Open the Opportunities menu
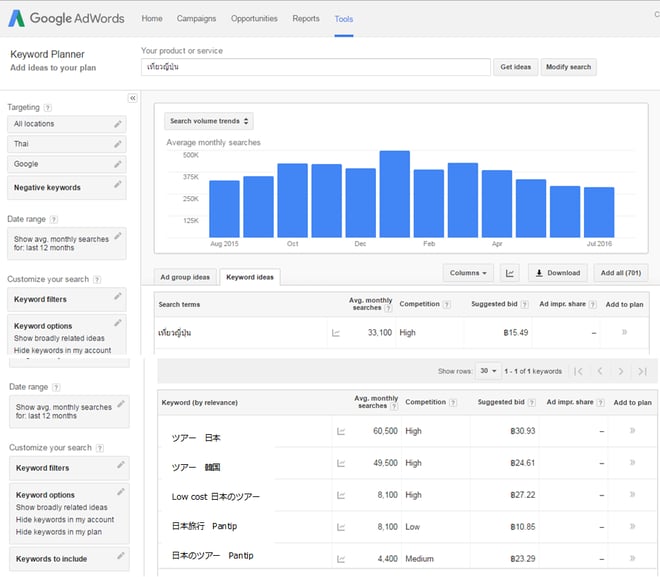This screenshot has height=577, width=660. 254,19
